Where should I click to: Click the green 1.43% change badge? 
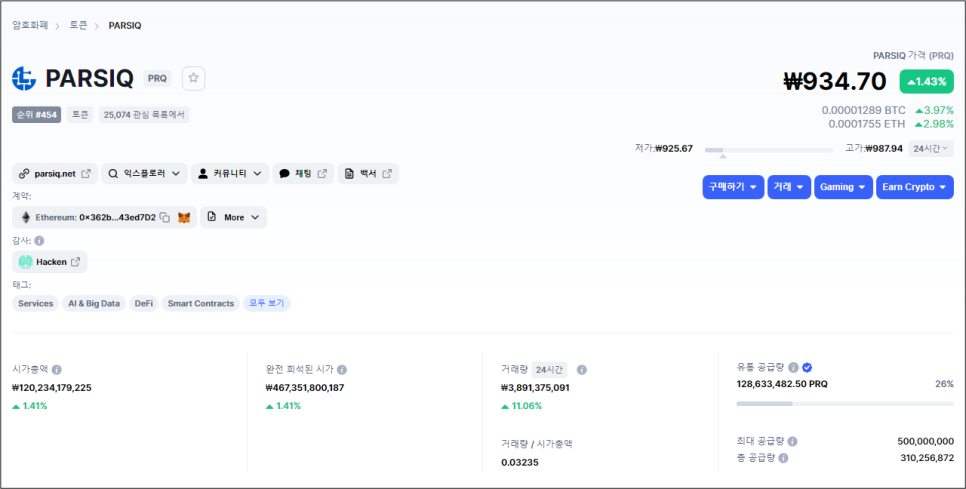pyautogui.click(x=927, y=81)
